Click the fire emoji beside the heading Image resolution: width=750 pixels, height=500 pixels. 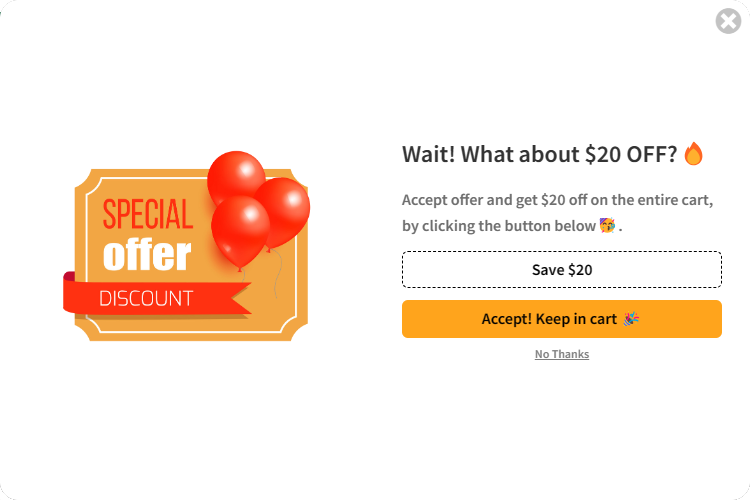[694, 154]
